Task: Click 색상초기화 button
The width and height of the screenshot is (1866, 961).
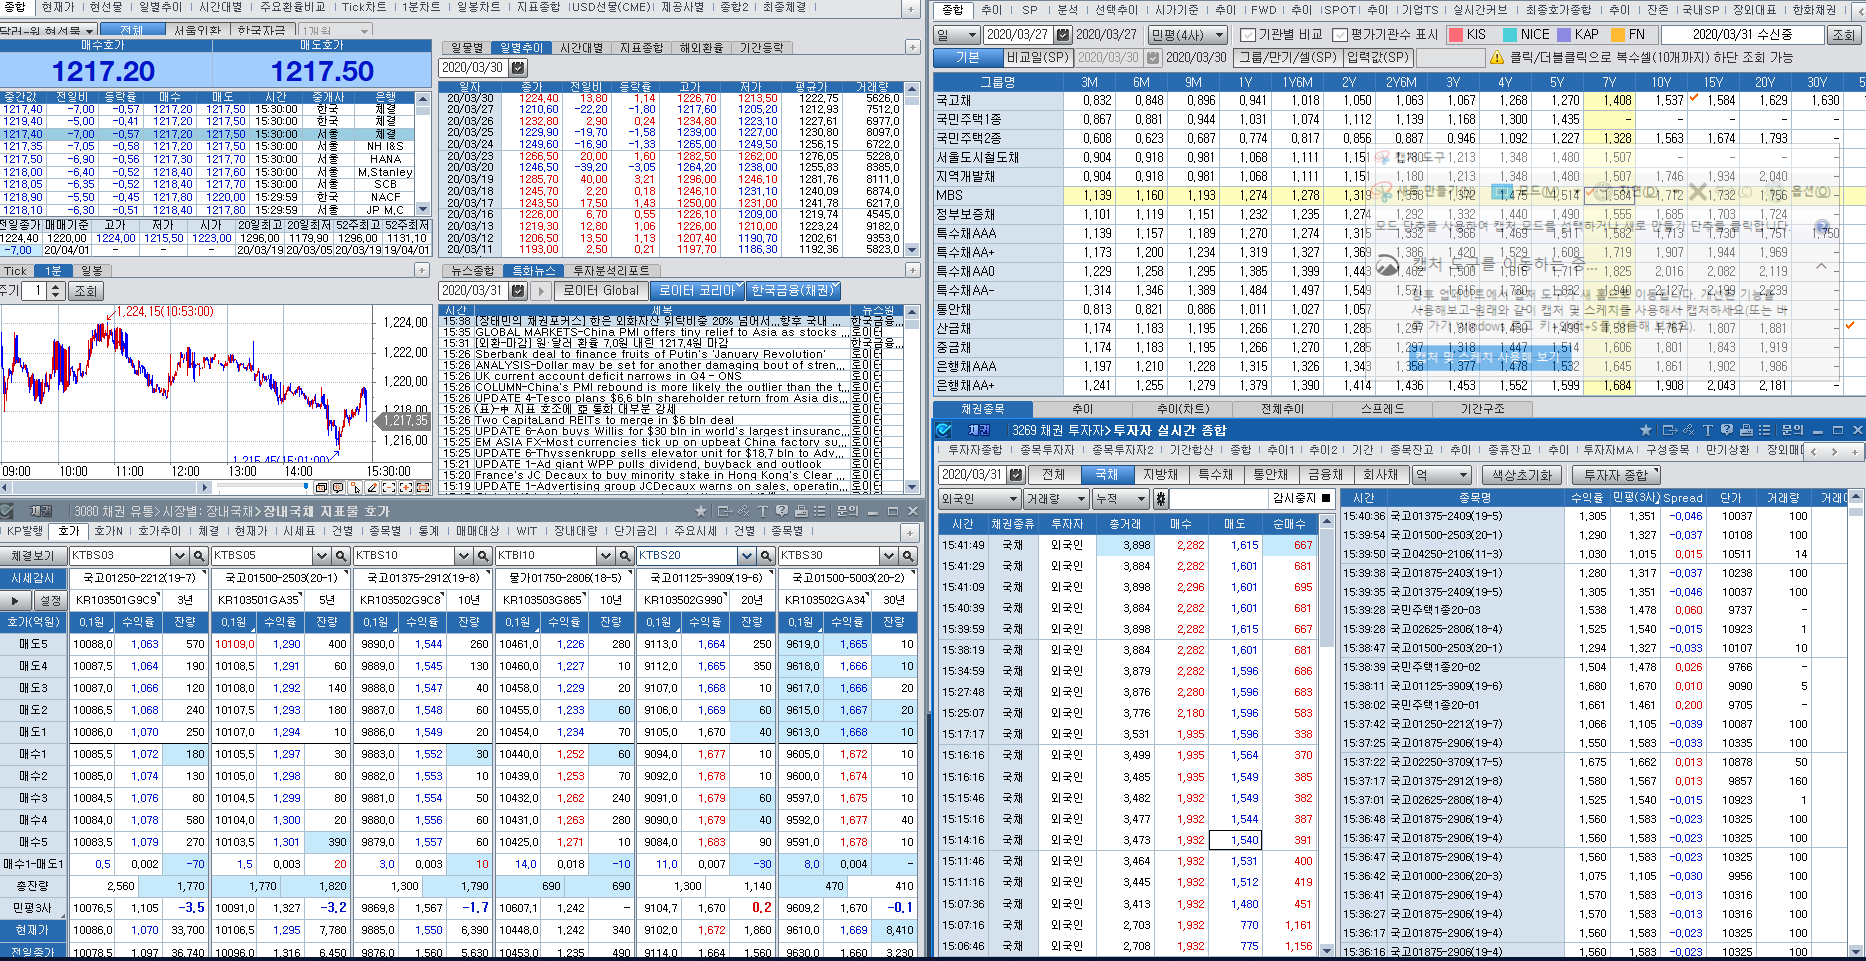Action: (1522, 475)
